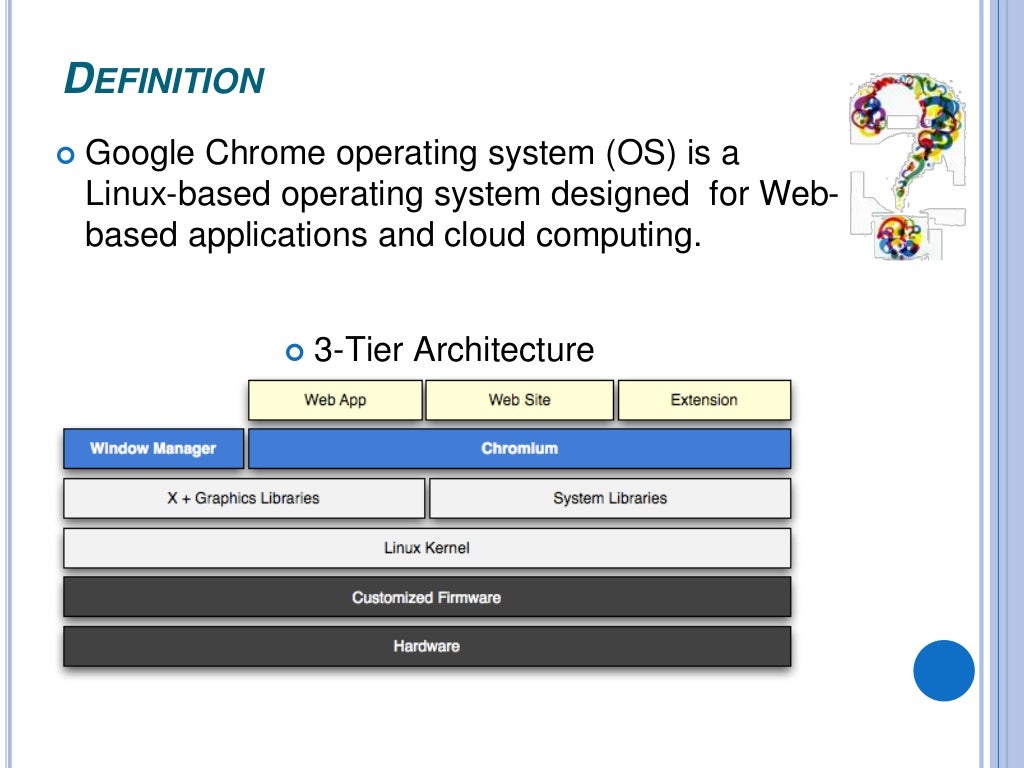Click the text 'Google Chrome operating system (OS) is a'

(412, 153)
